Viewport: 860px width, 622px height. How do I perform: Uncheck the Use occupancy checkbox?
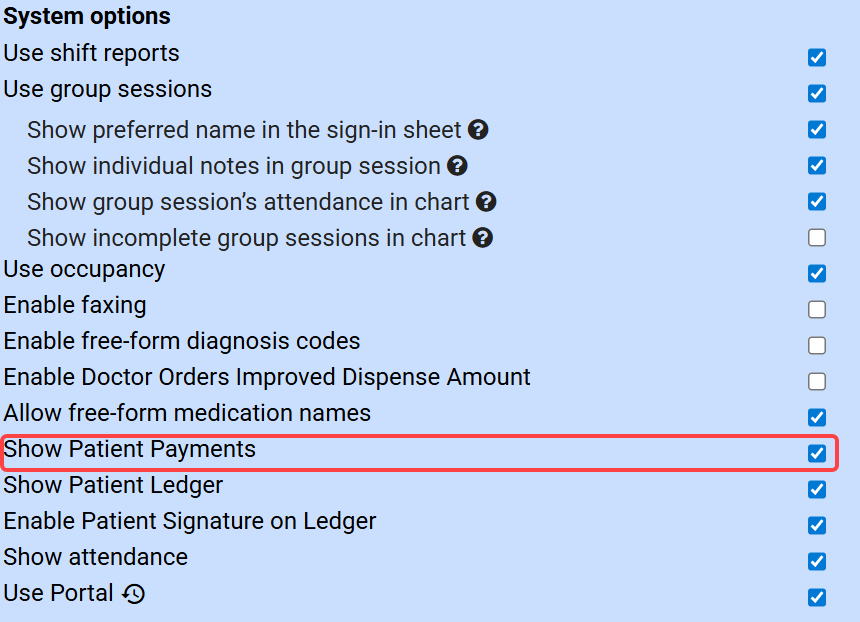(x=817, y=273)
